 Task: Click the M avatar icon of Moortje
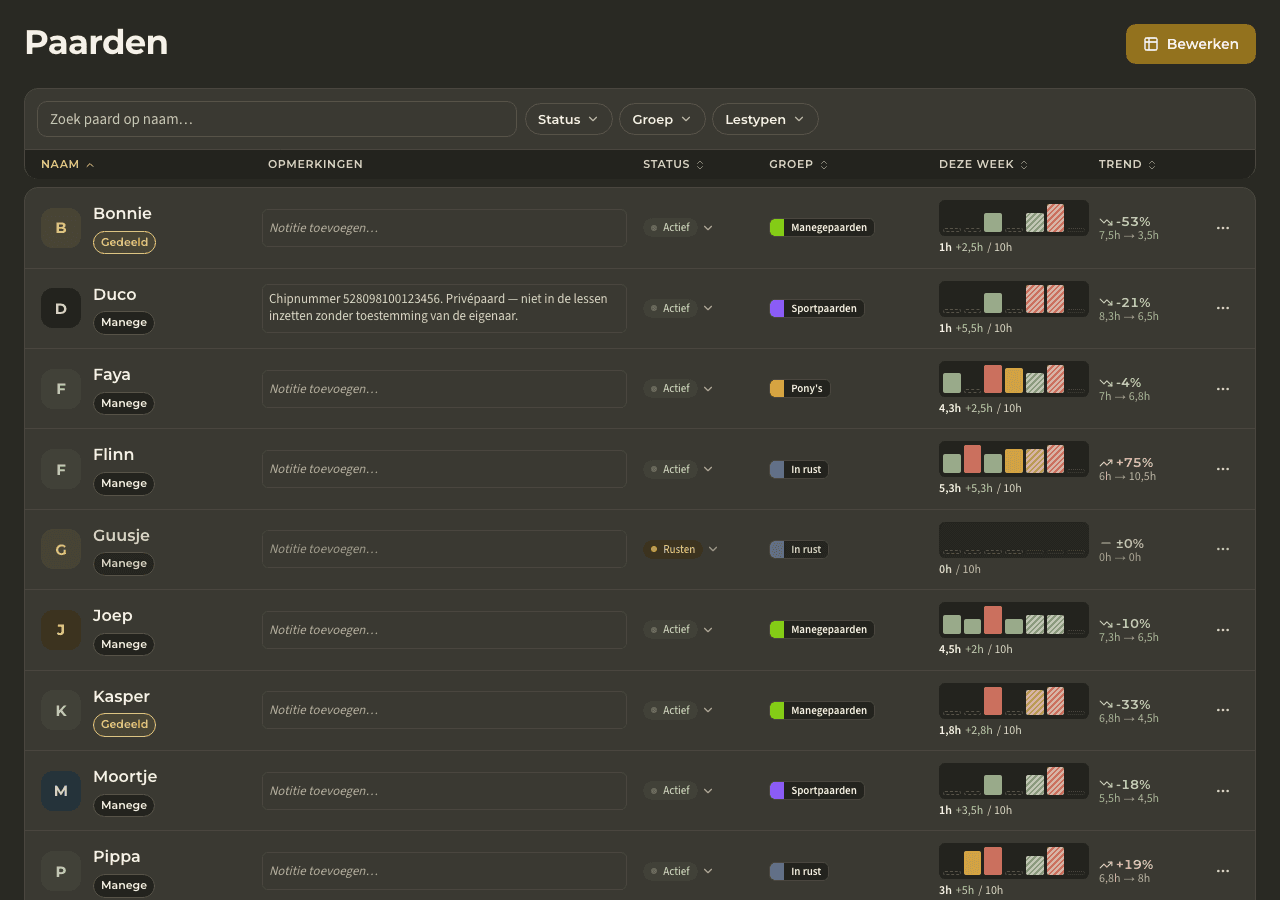click(x=61, y=791)
